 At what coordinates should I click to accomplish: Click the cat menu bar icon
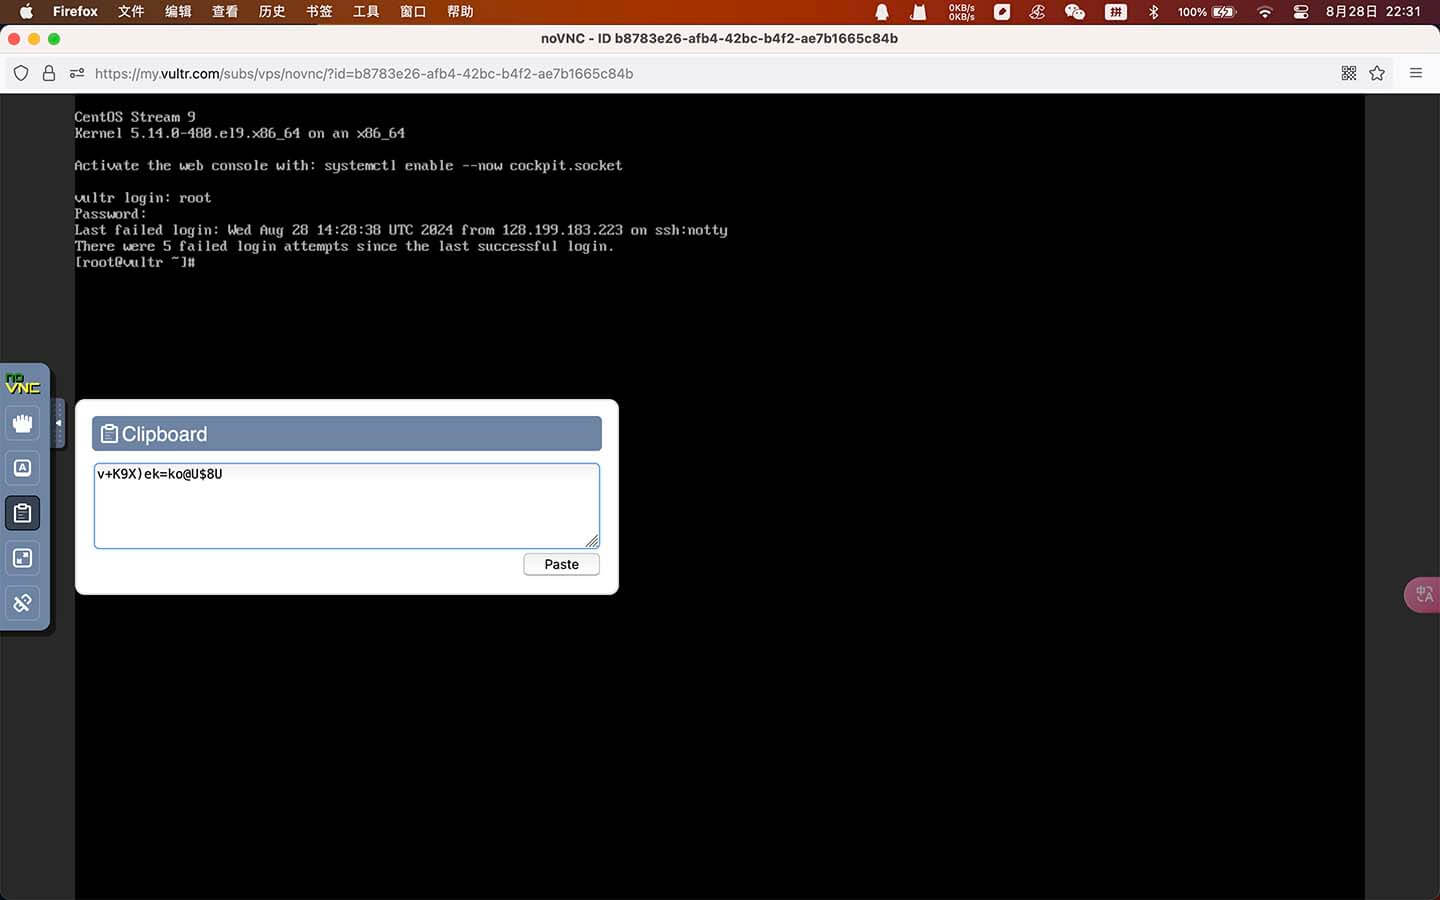point(918,12)
